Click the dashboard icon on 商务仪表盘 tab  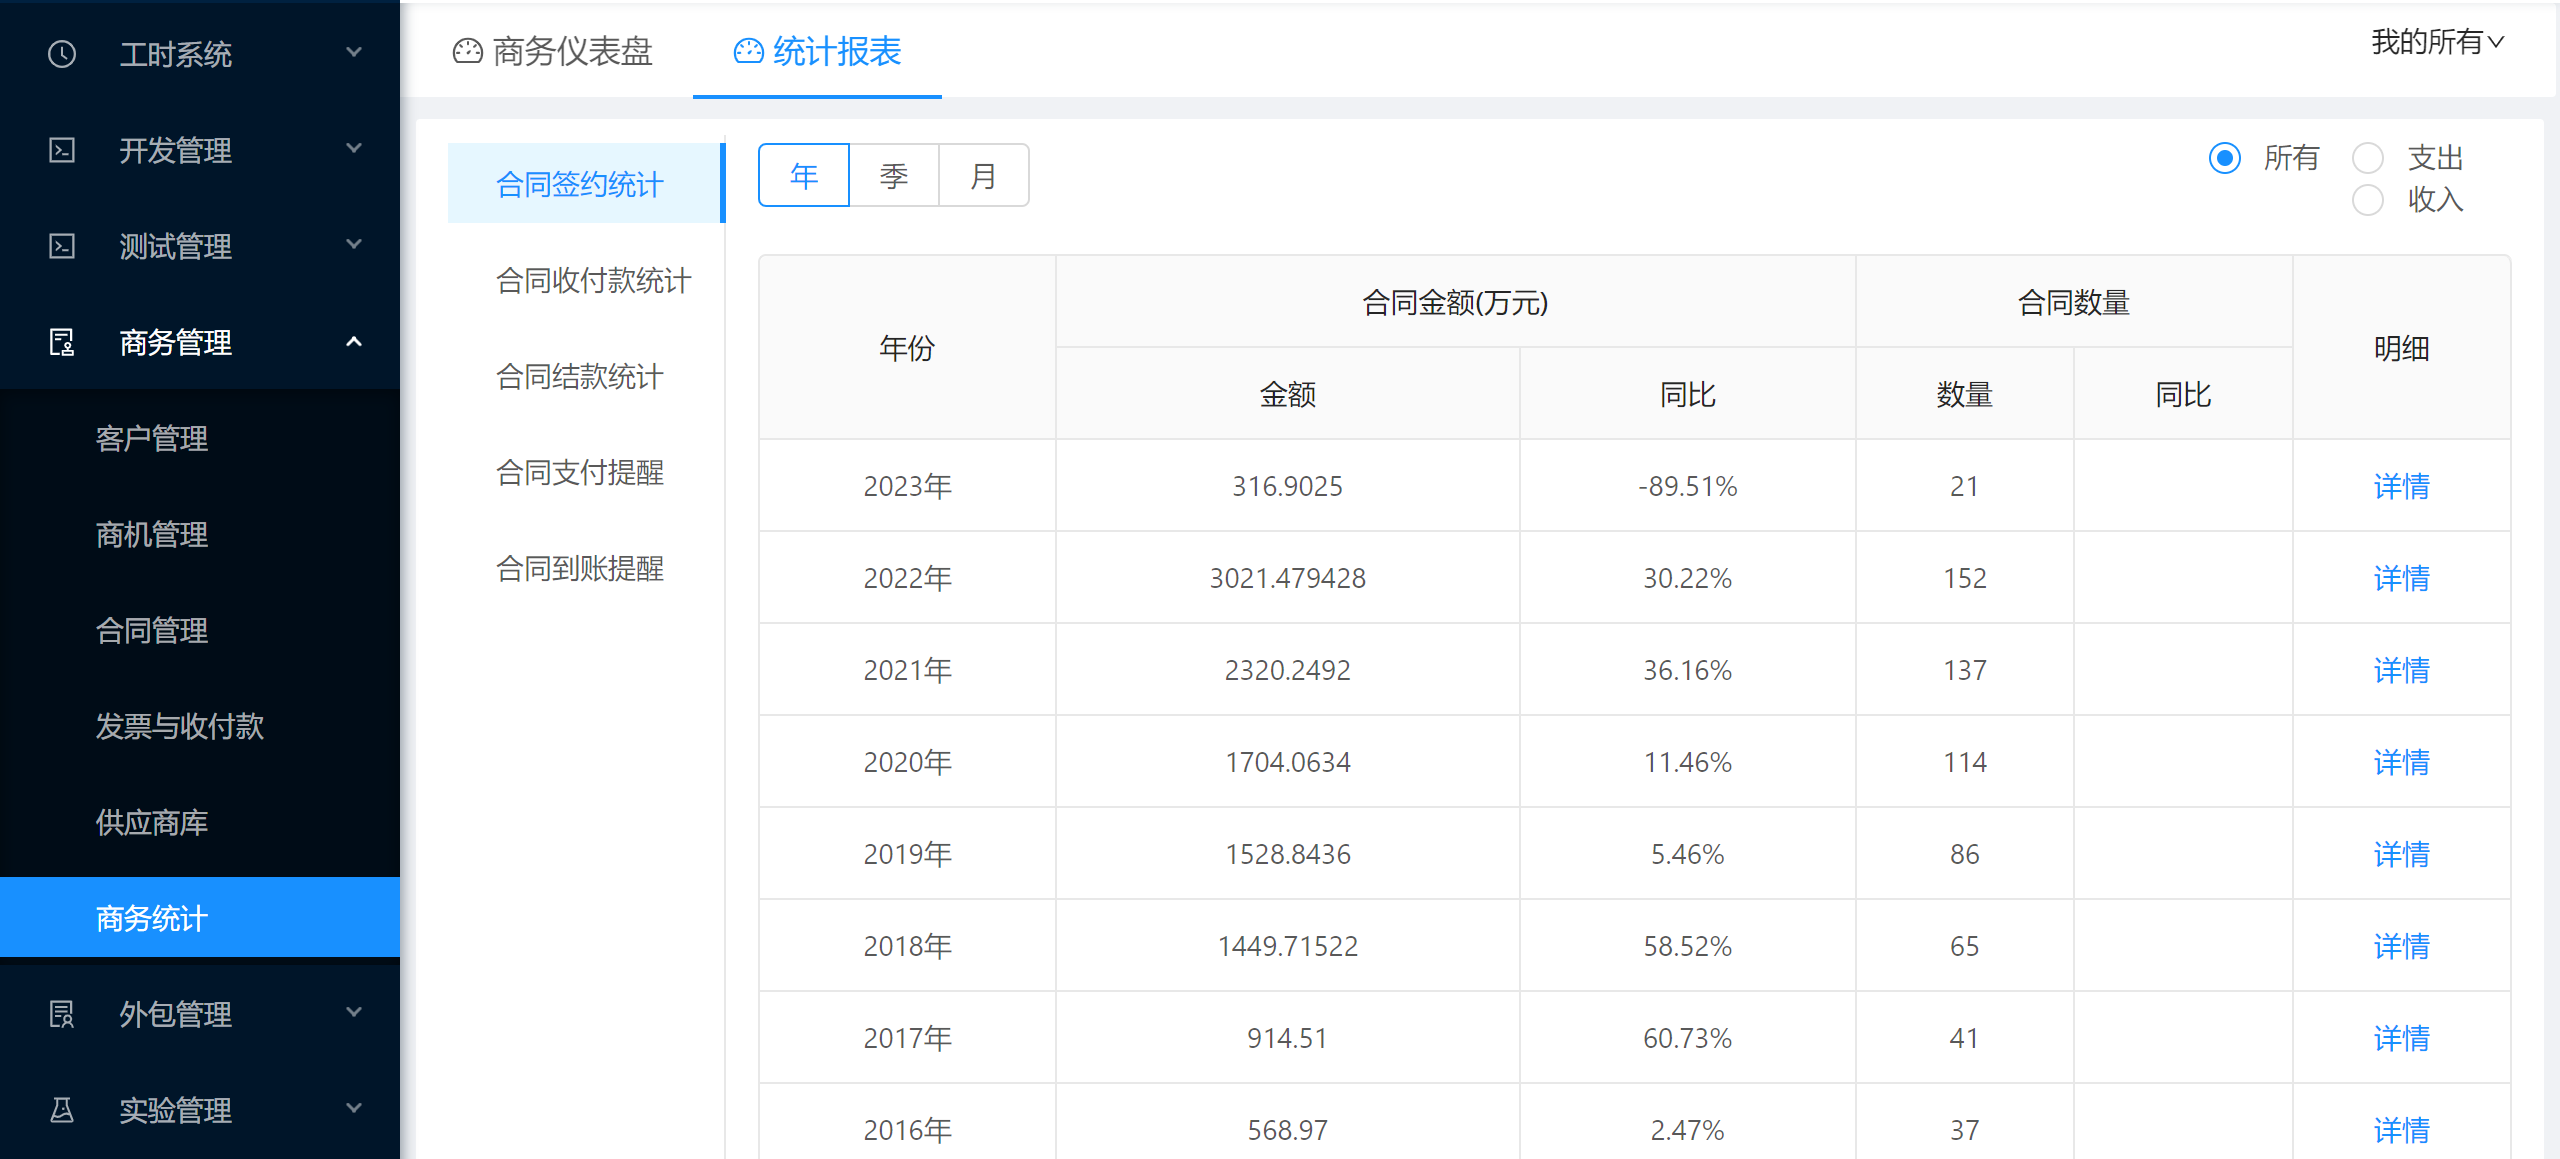point(467,51)
